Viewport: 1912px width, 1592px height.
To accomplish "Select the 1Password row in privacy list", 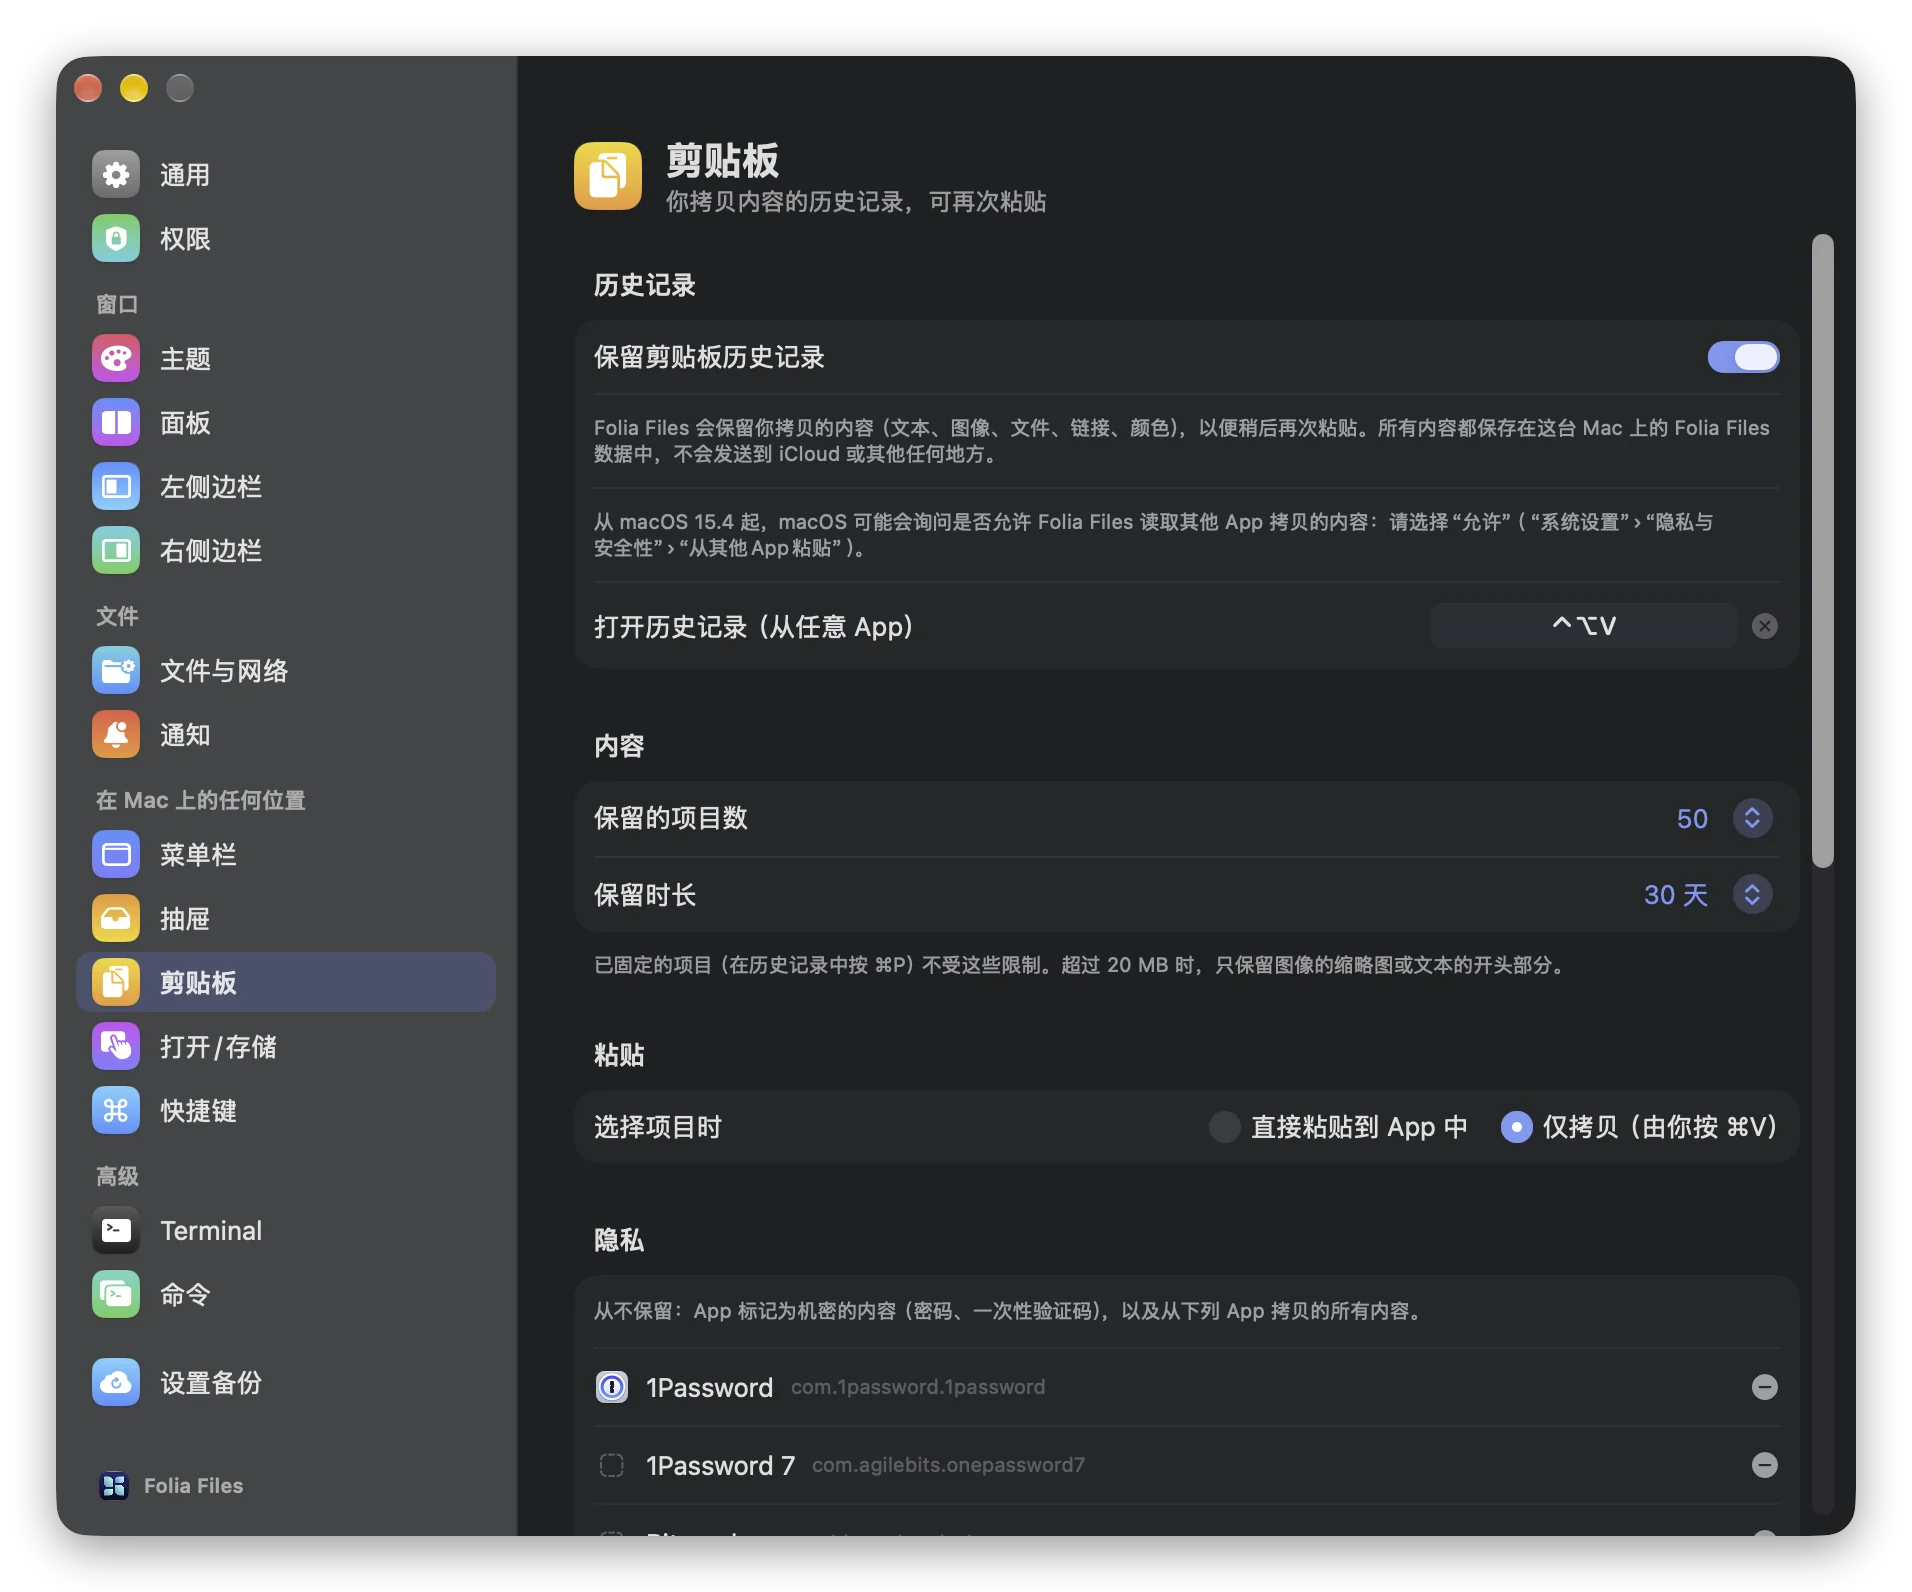I will click(x=1187, y=1387).
